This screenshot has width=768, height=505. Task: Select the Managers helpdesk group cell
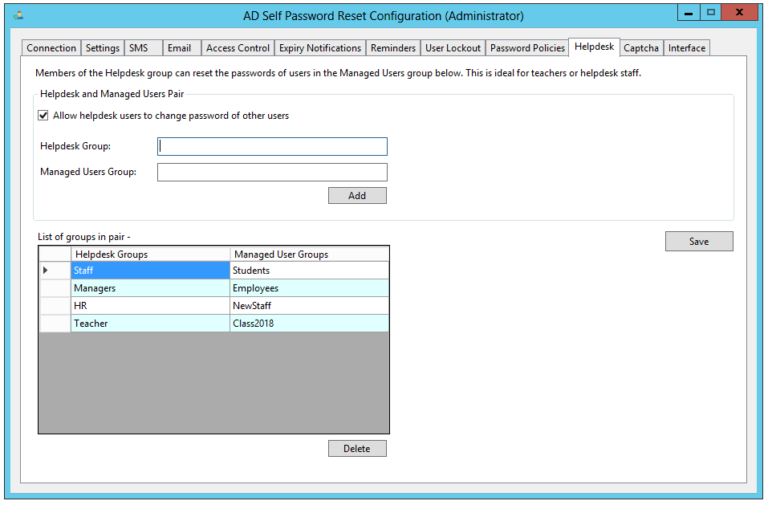tap(150, 288)
